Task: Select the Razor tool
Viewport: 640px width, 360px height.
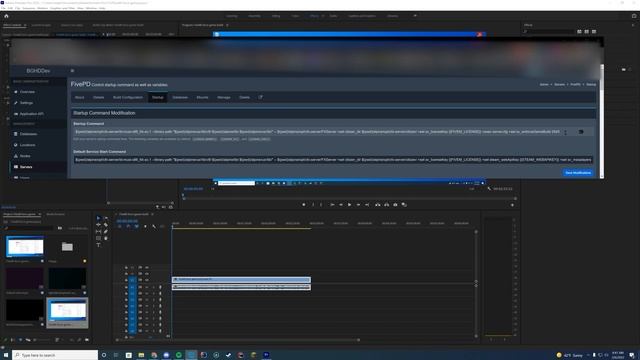Action: [106, 224]
